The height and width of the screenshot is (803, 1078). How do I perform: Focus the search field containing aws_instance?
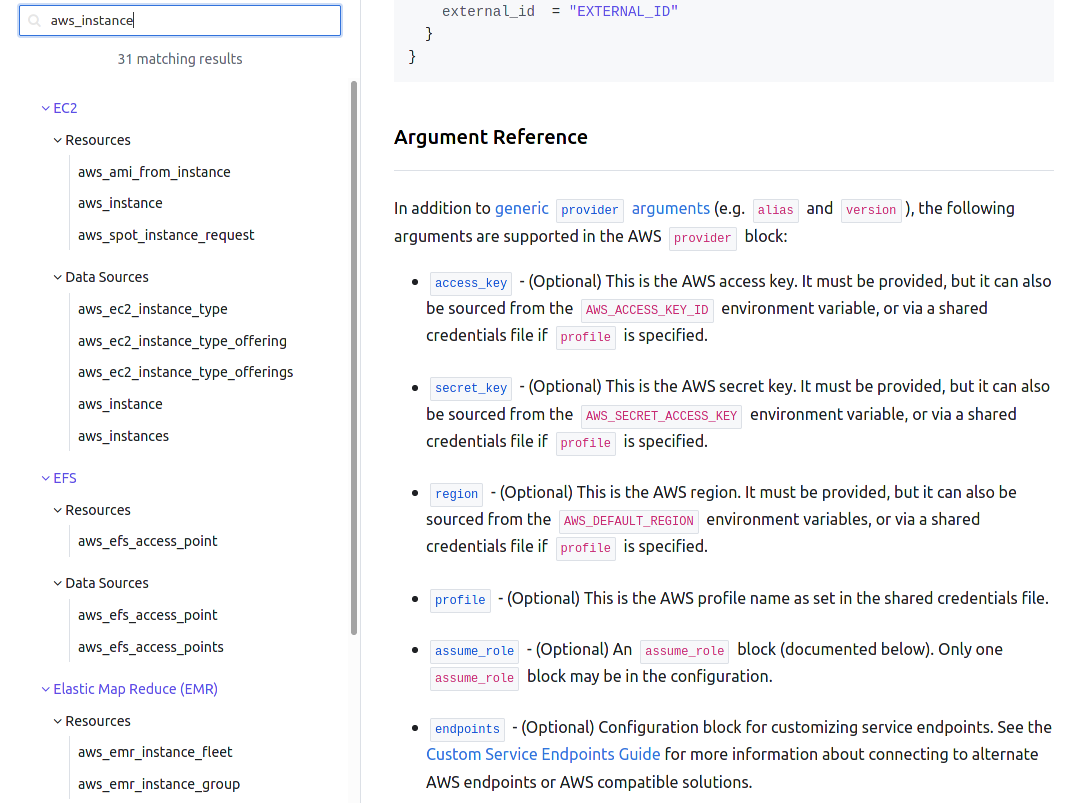(x=180, y=21)
